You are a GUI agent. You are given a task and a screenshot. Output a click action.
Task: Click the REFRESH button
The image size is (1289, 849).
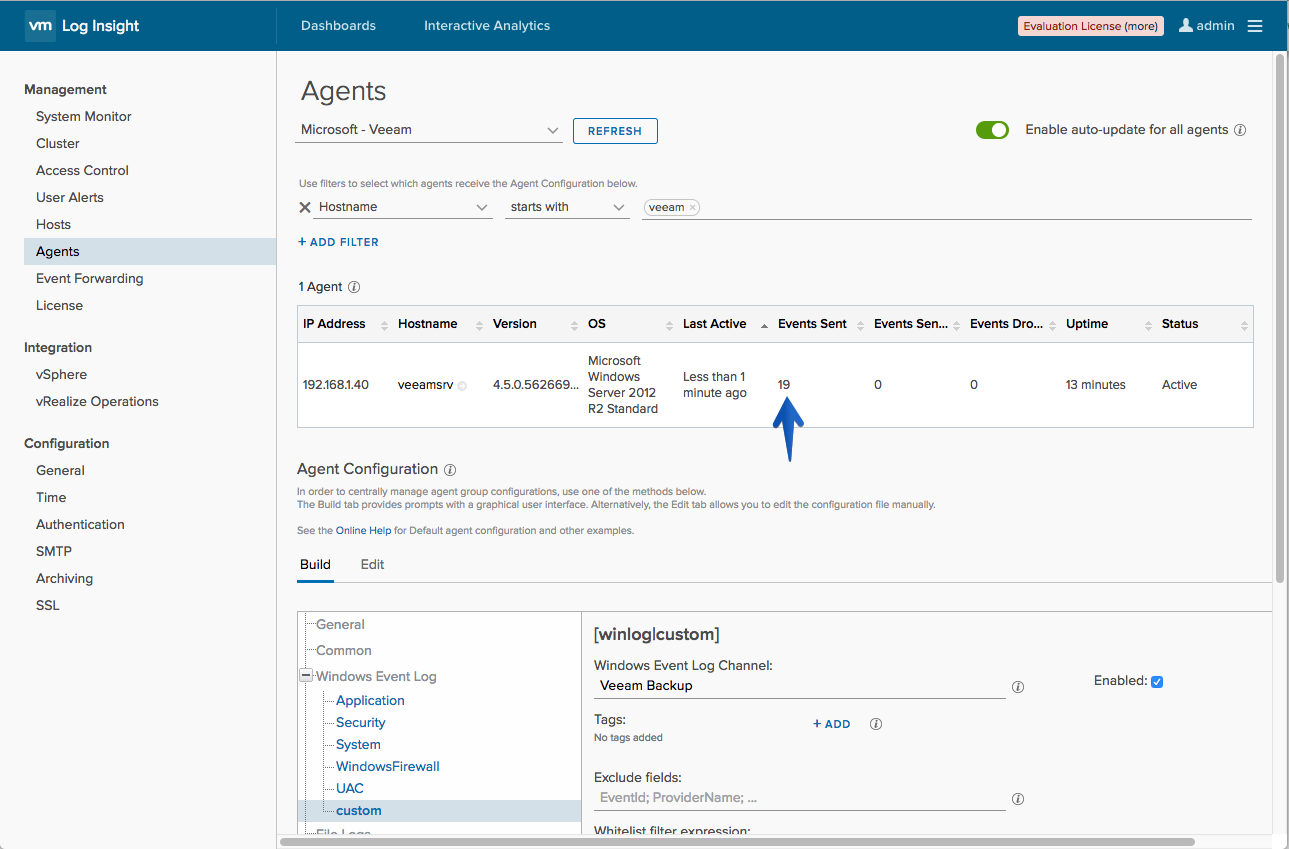tap(615, 131)
